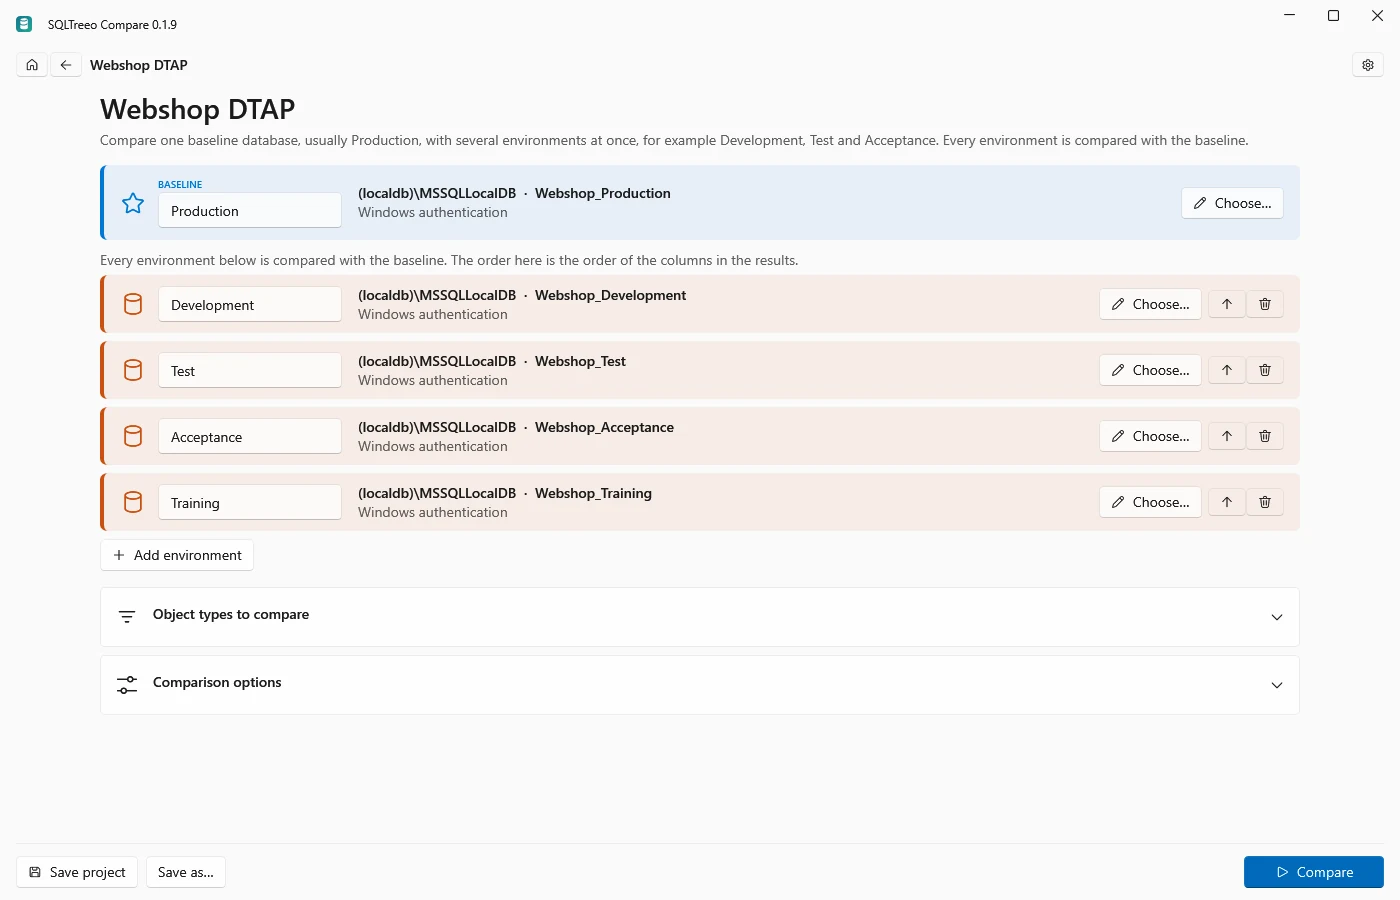Delete the Training environment

1265,502
